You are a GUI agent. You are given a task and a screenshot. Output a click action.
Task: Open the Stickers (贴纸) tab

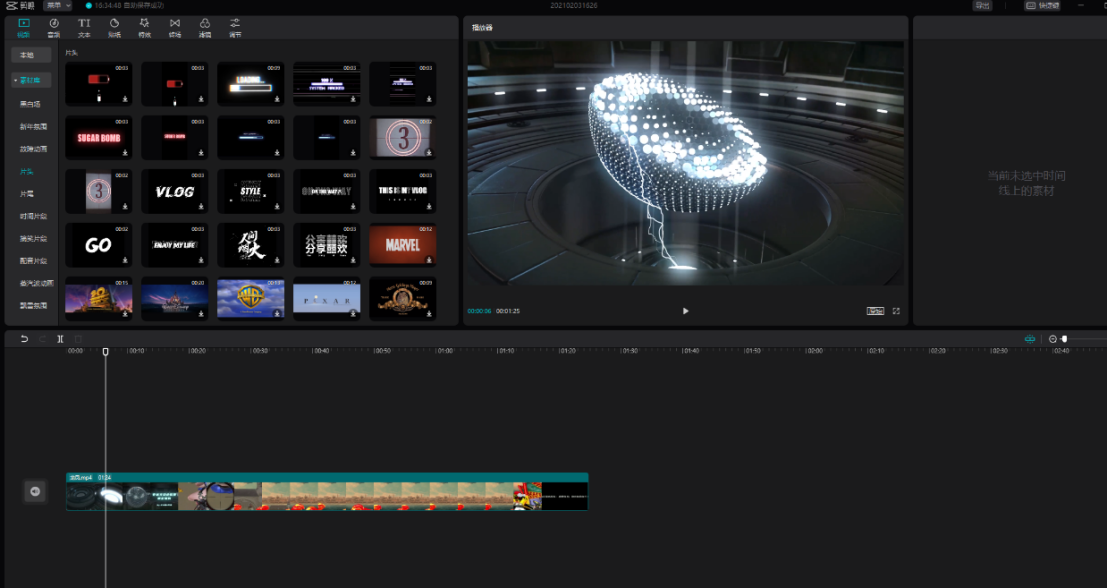click(x=114, y=26)
